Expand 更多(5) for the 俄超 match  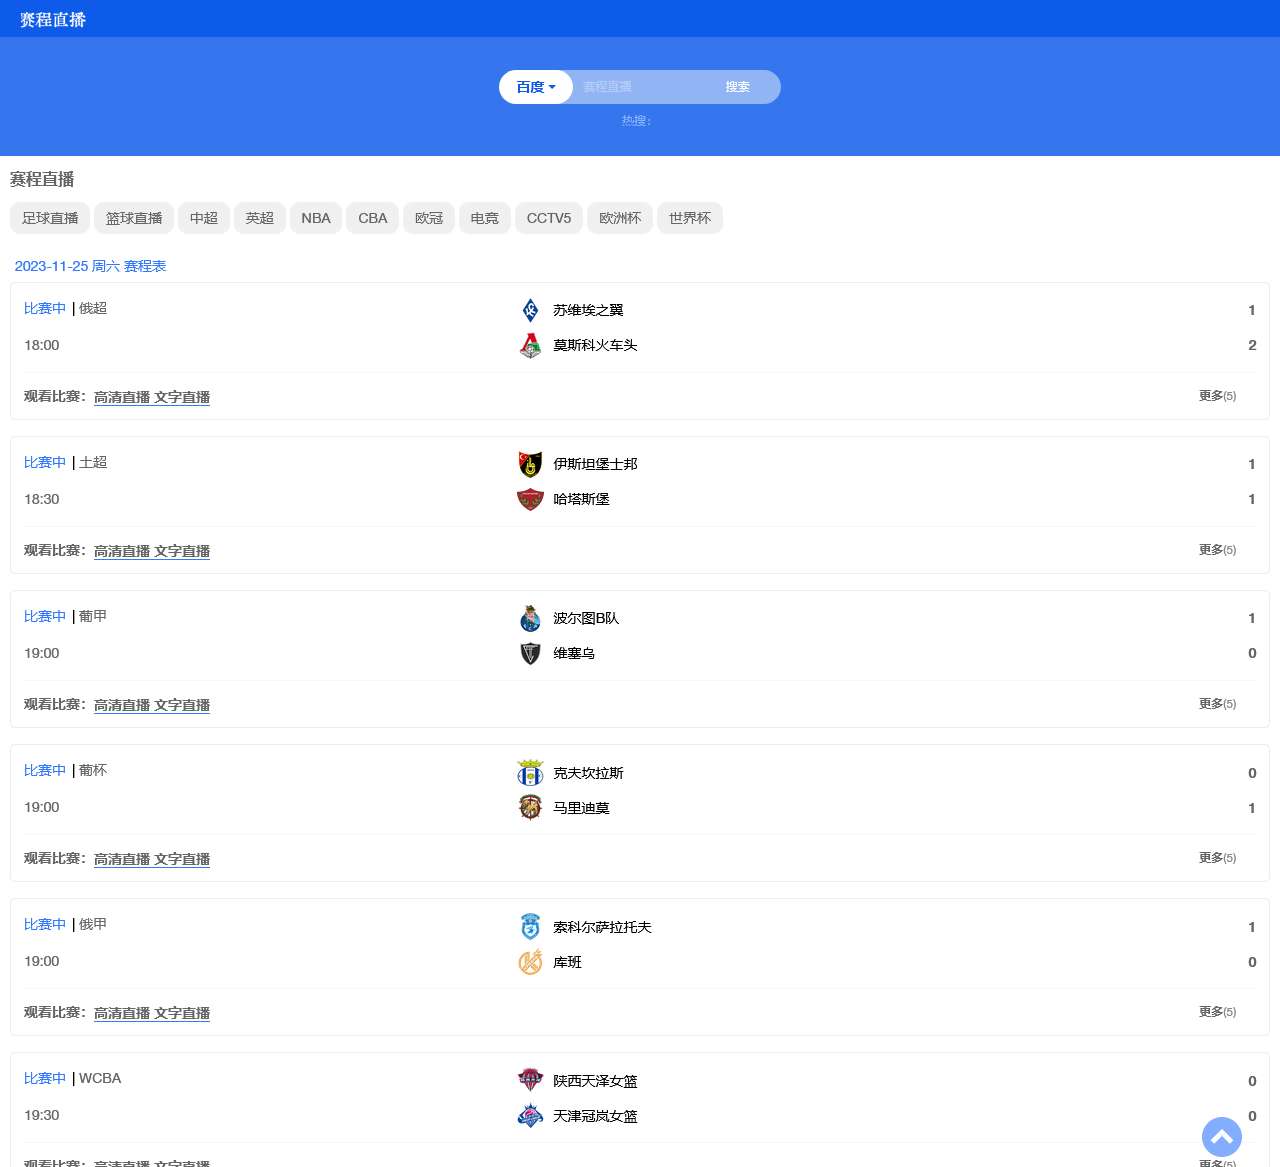(1217, 396)
